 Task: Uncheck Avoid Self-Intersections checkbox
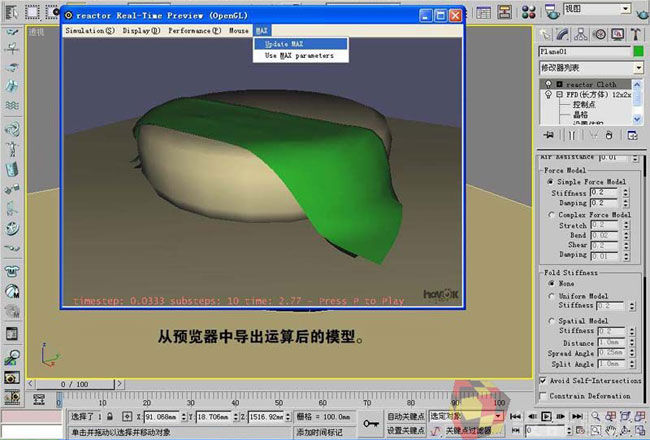(x=543, y=380)
